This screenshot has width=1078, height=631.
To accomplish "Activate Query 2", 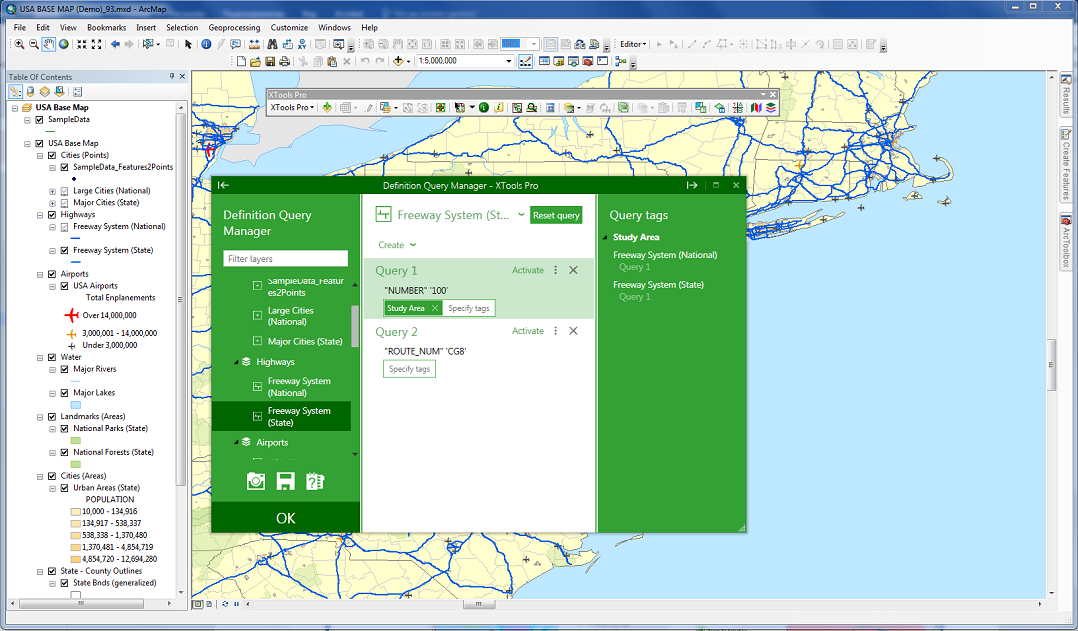I will pyautogui.click(x=527, y=331).
